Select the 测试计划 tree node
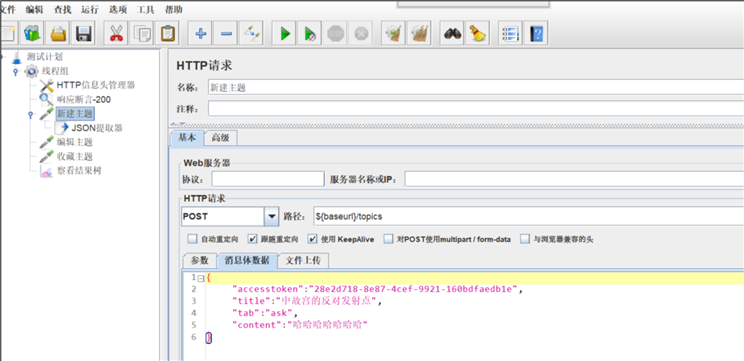744x361 pixels. tap(44, 57)
